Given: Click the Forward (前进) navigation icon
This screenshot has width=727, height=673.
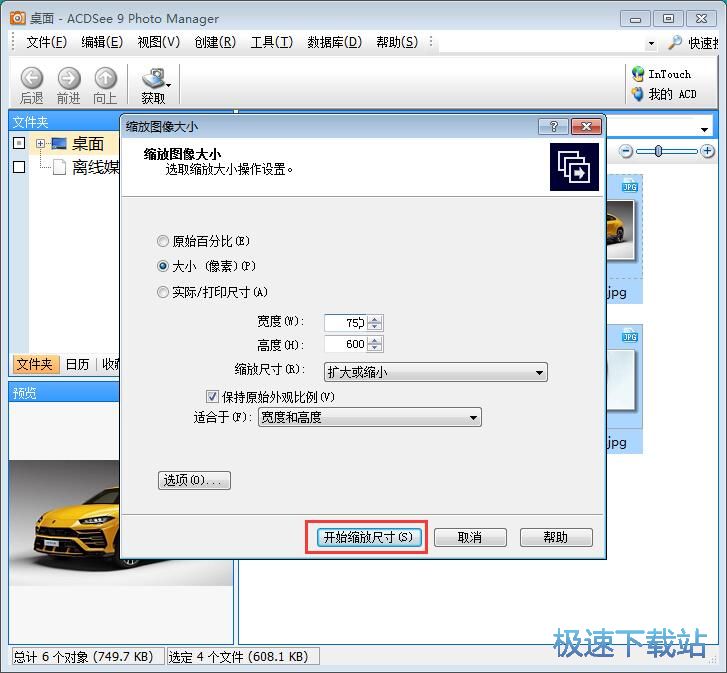Looking at the screenshot, I should 69,78.
